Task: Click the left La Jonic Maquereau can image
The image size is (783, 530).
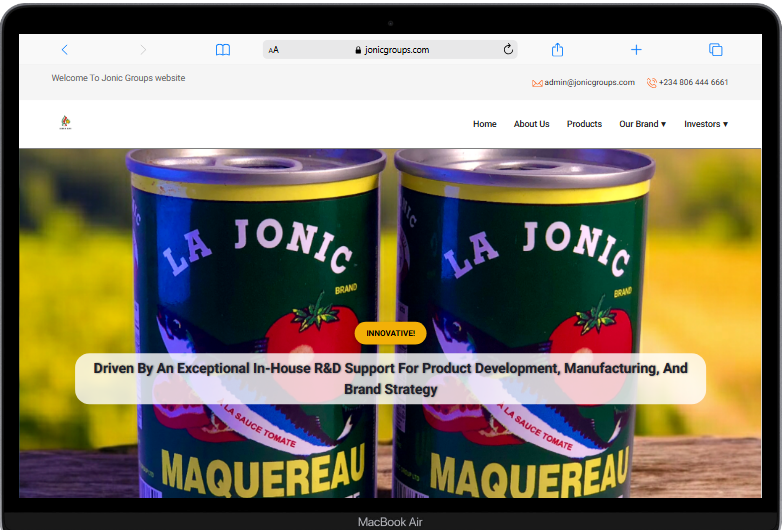Action: point(255,323)
